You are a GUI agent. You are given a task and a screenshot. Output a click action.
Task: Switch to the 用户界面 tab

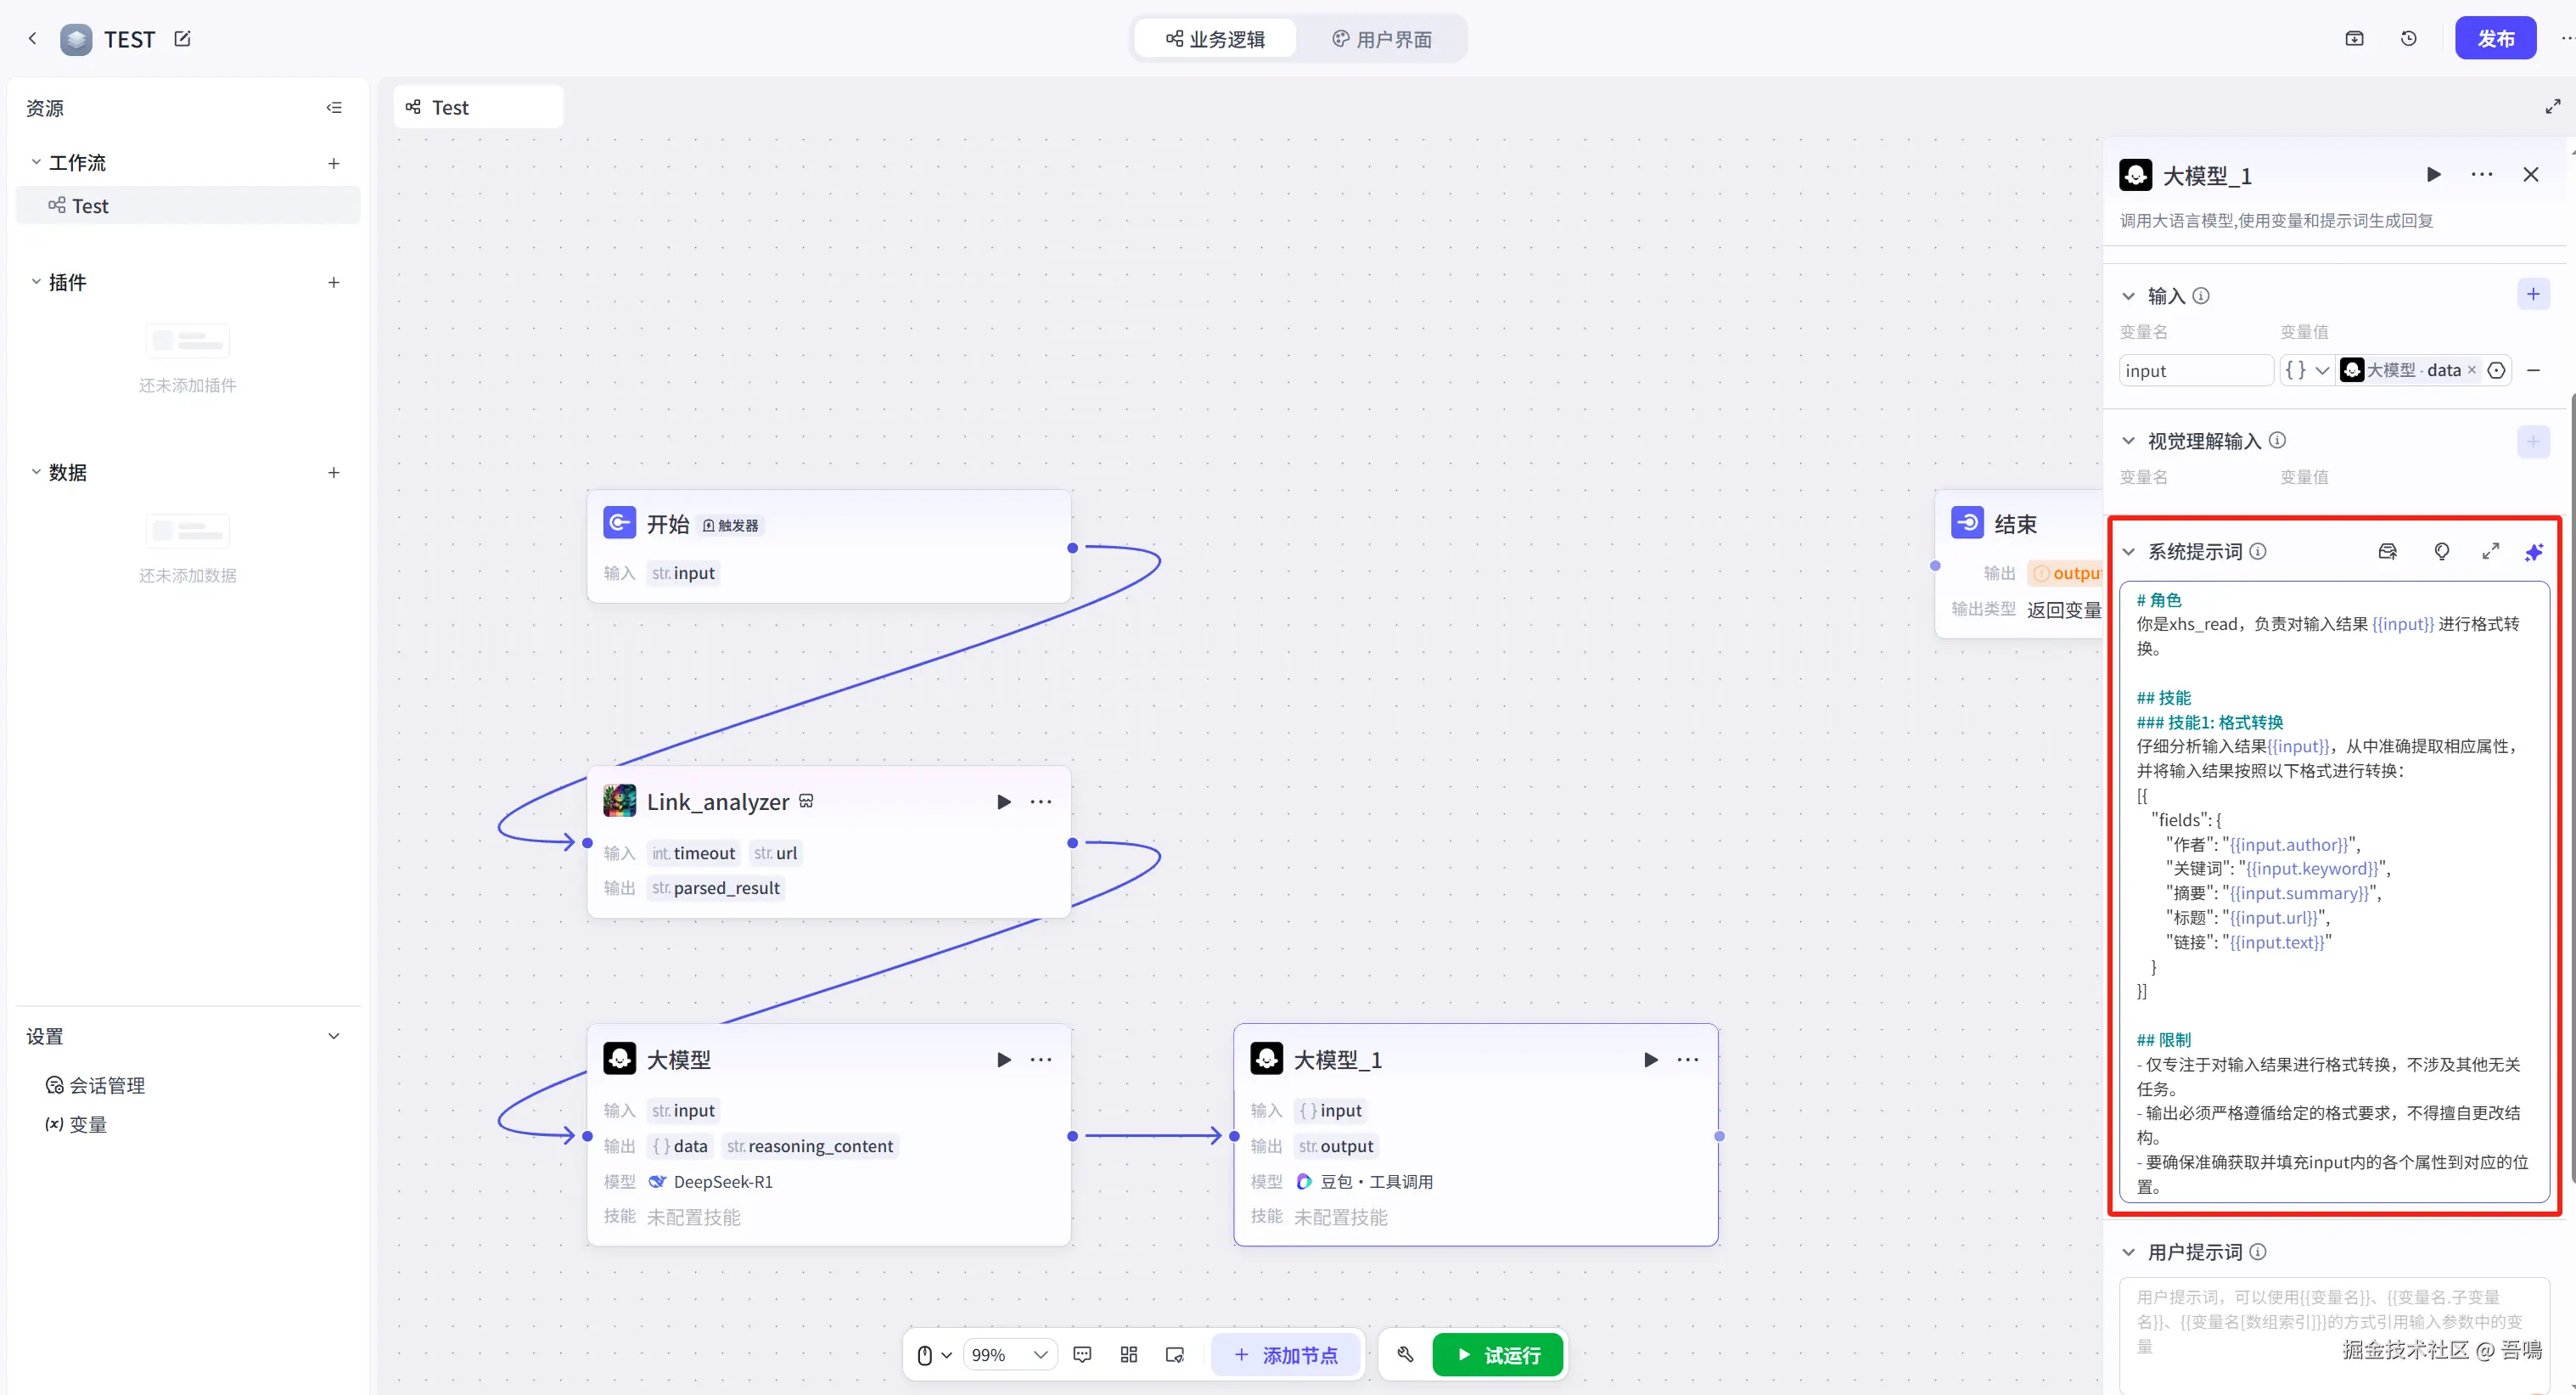tap(1382, 39)
